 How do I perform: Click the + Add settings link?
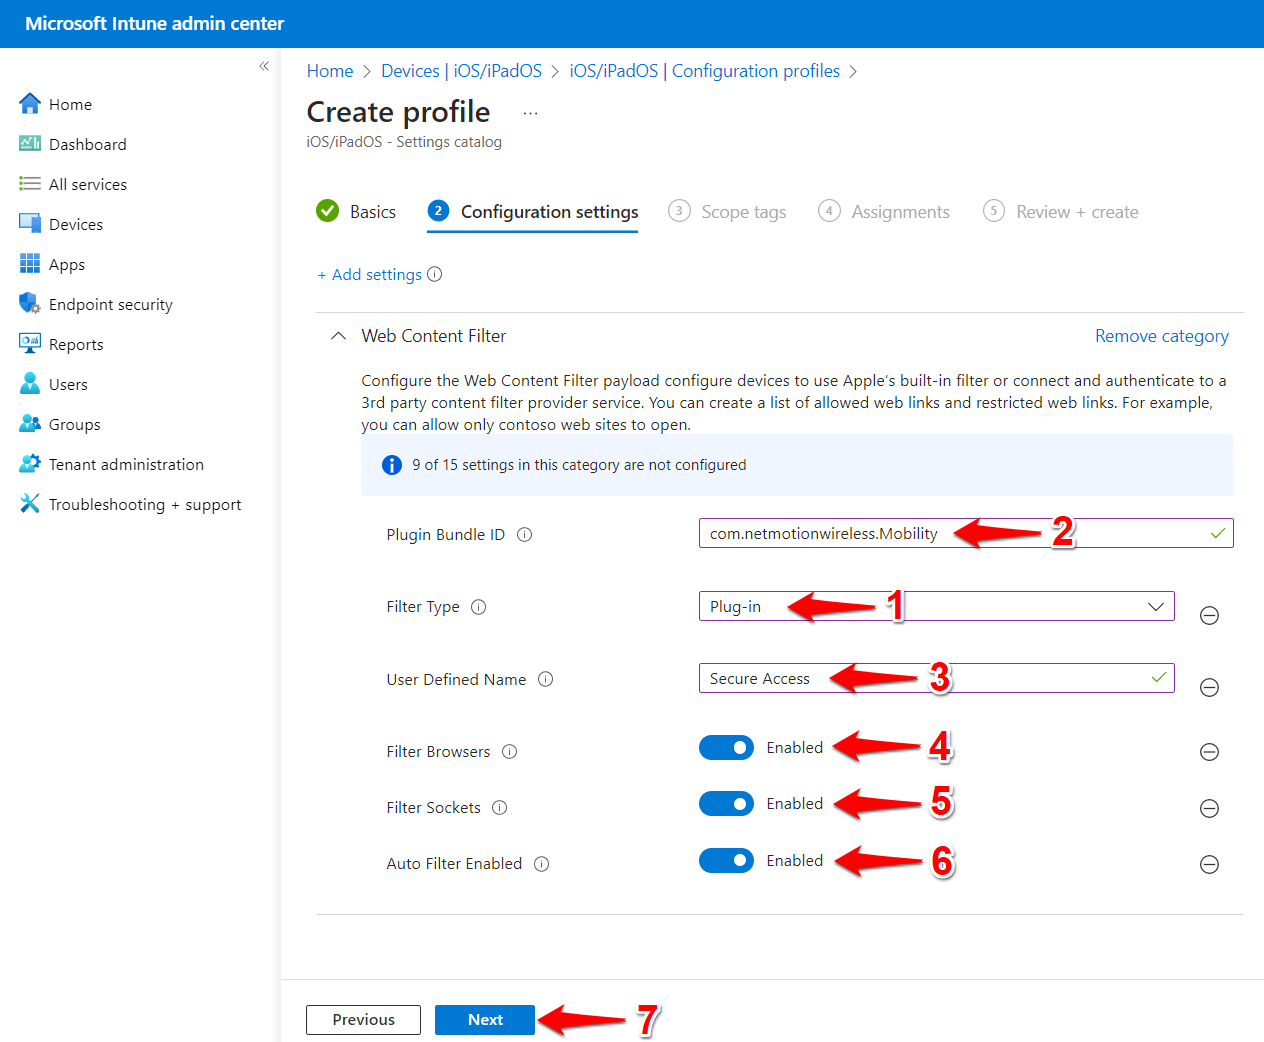[370, 274]
